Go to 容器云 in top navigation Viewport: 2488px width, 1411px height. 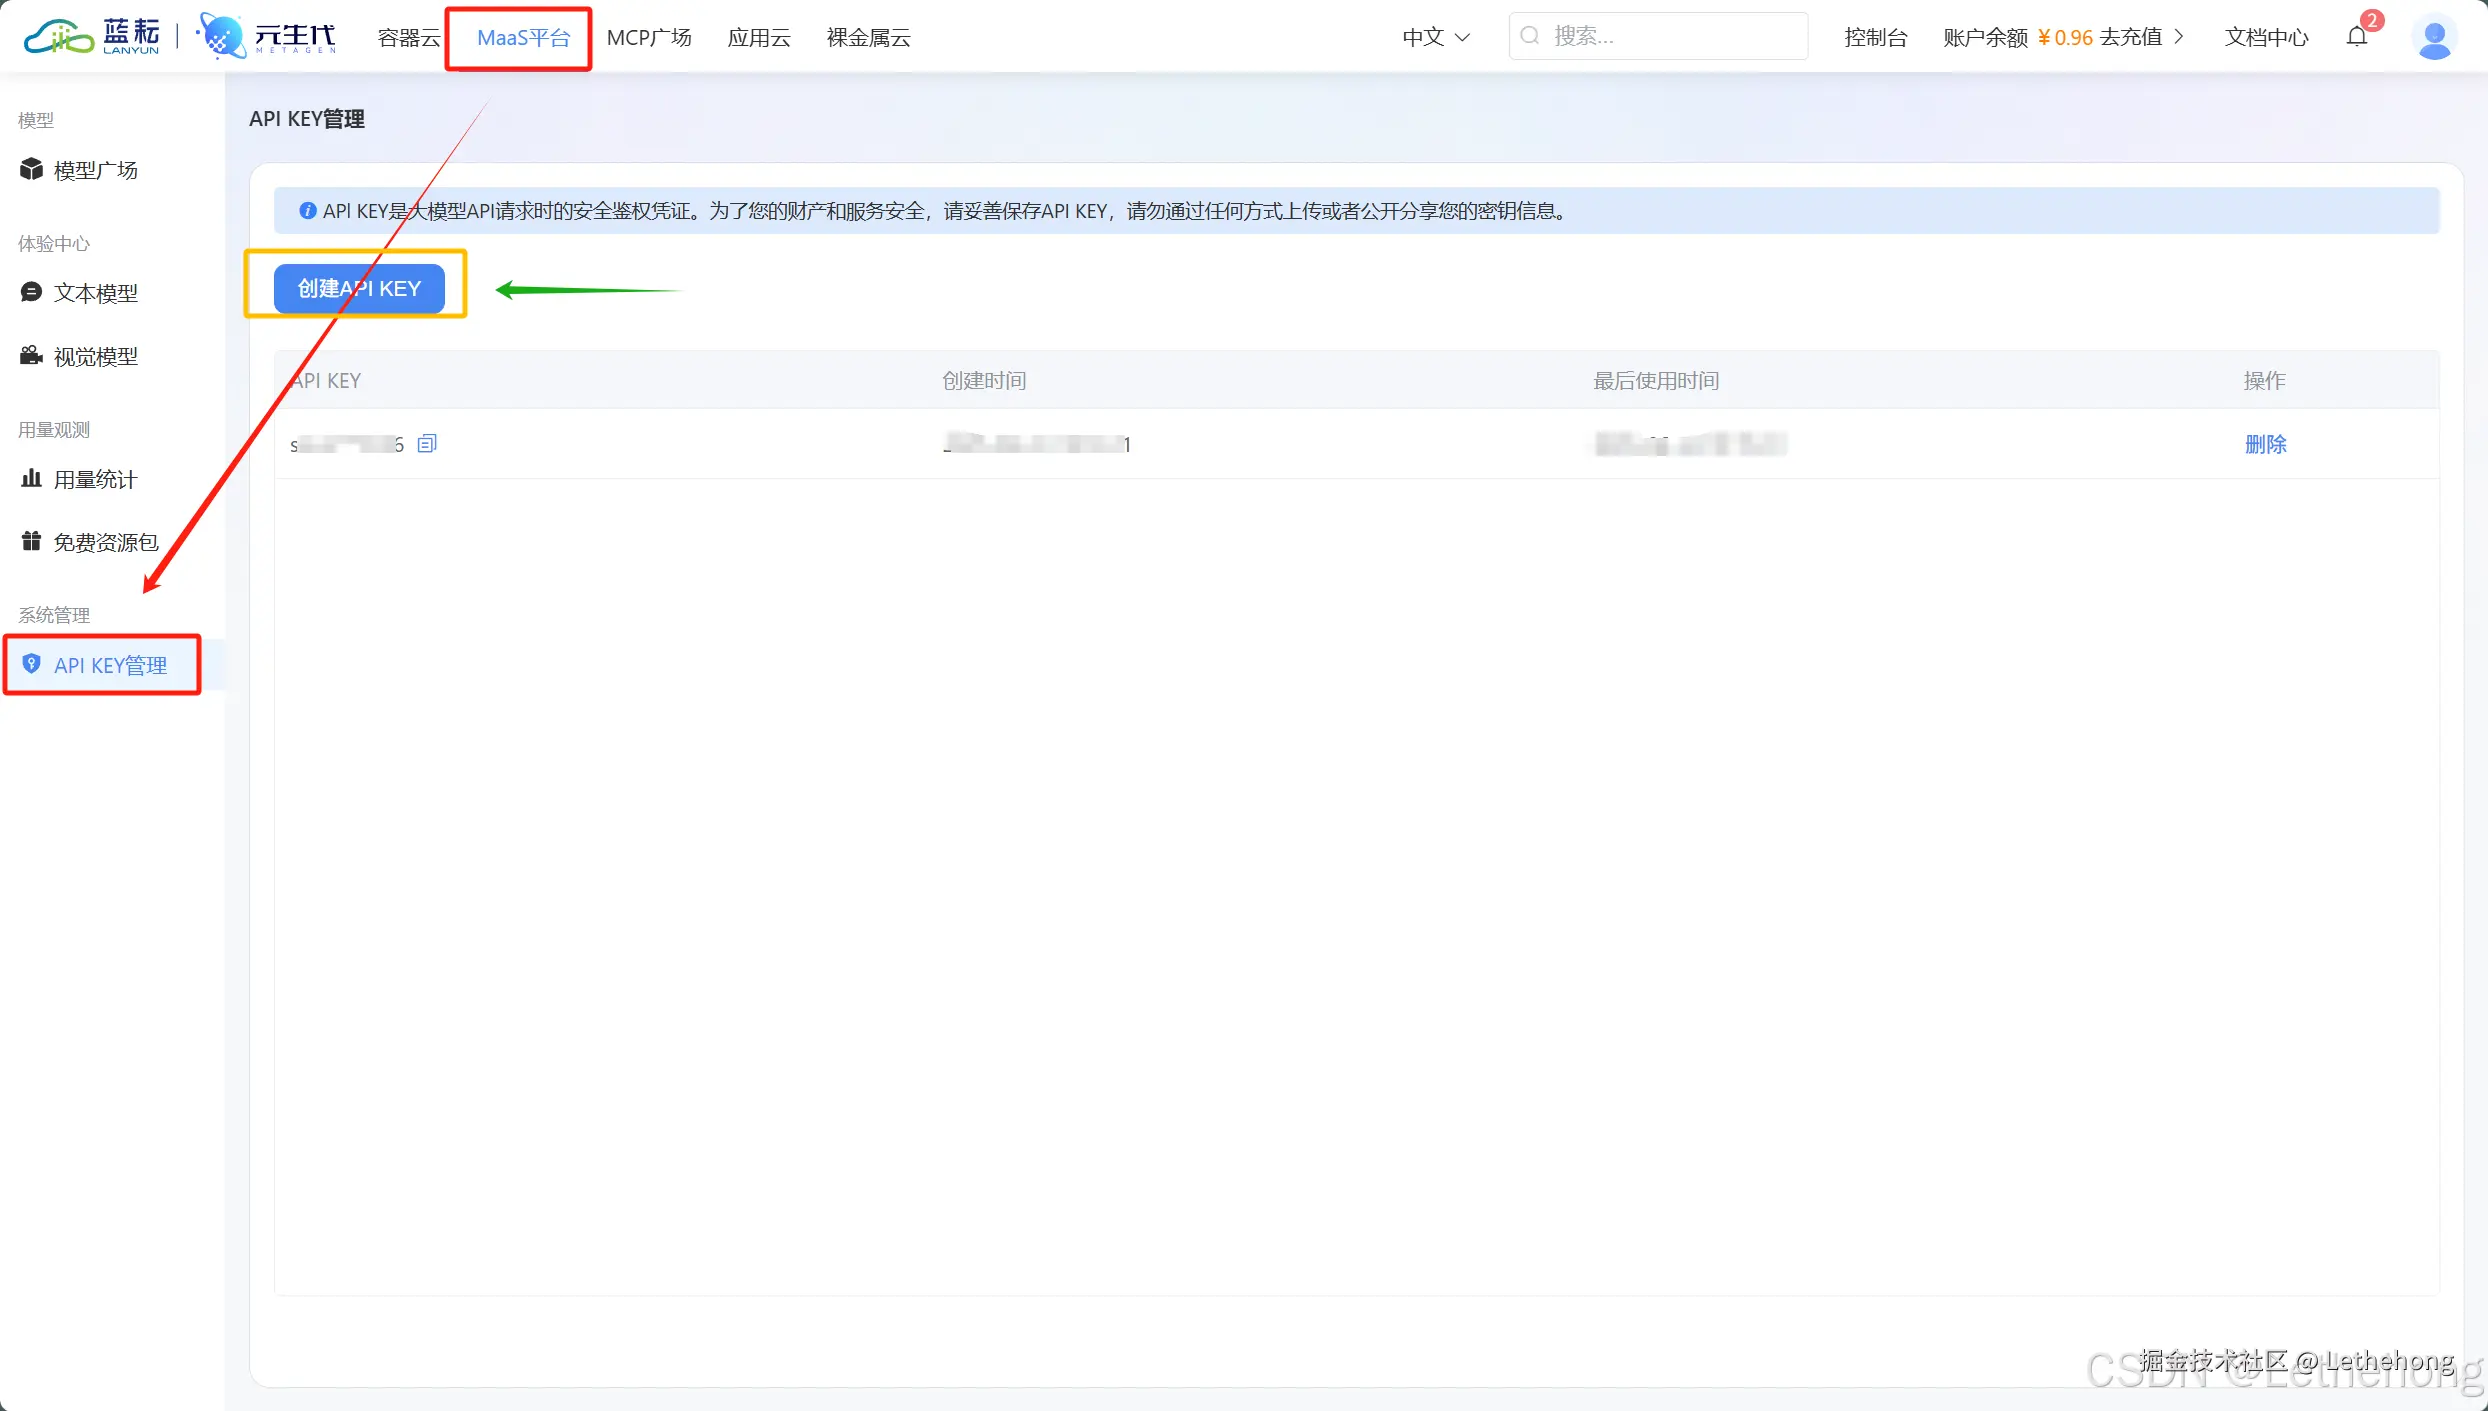(x=408, y=38)
